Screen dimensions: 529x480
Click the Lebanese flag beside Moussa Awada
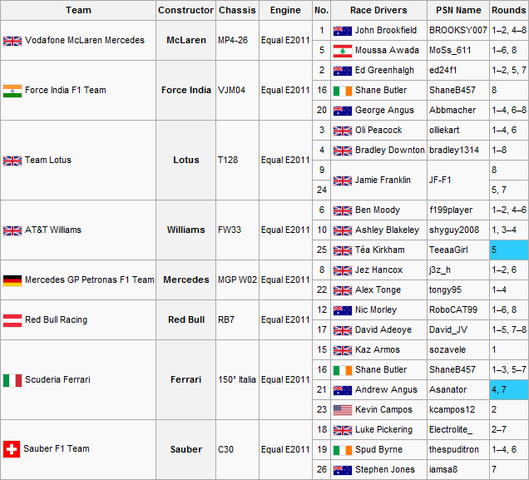coord(342,51)
